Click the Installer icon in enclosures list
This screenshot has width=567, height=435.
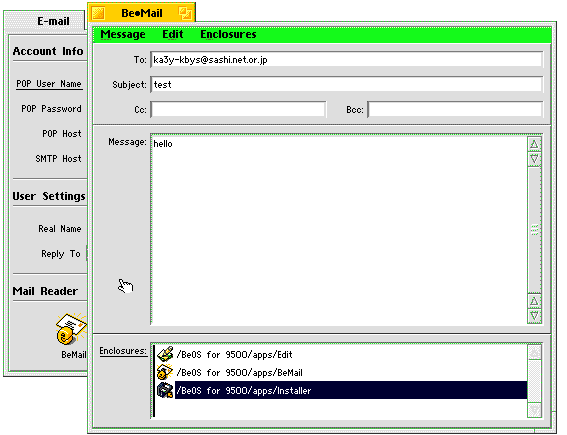165,390
